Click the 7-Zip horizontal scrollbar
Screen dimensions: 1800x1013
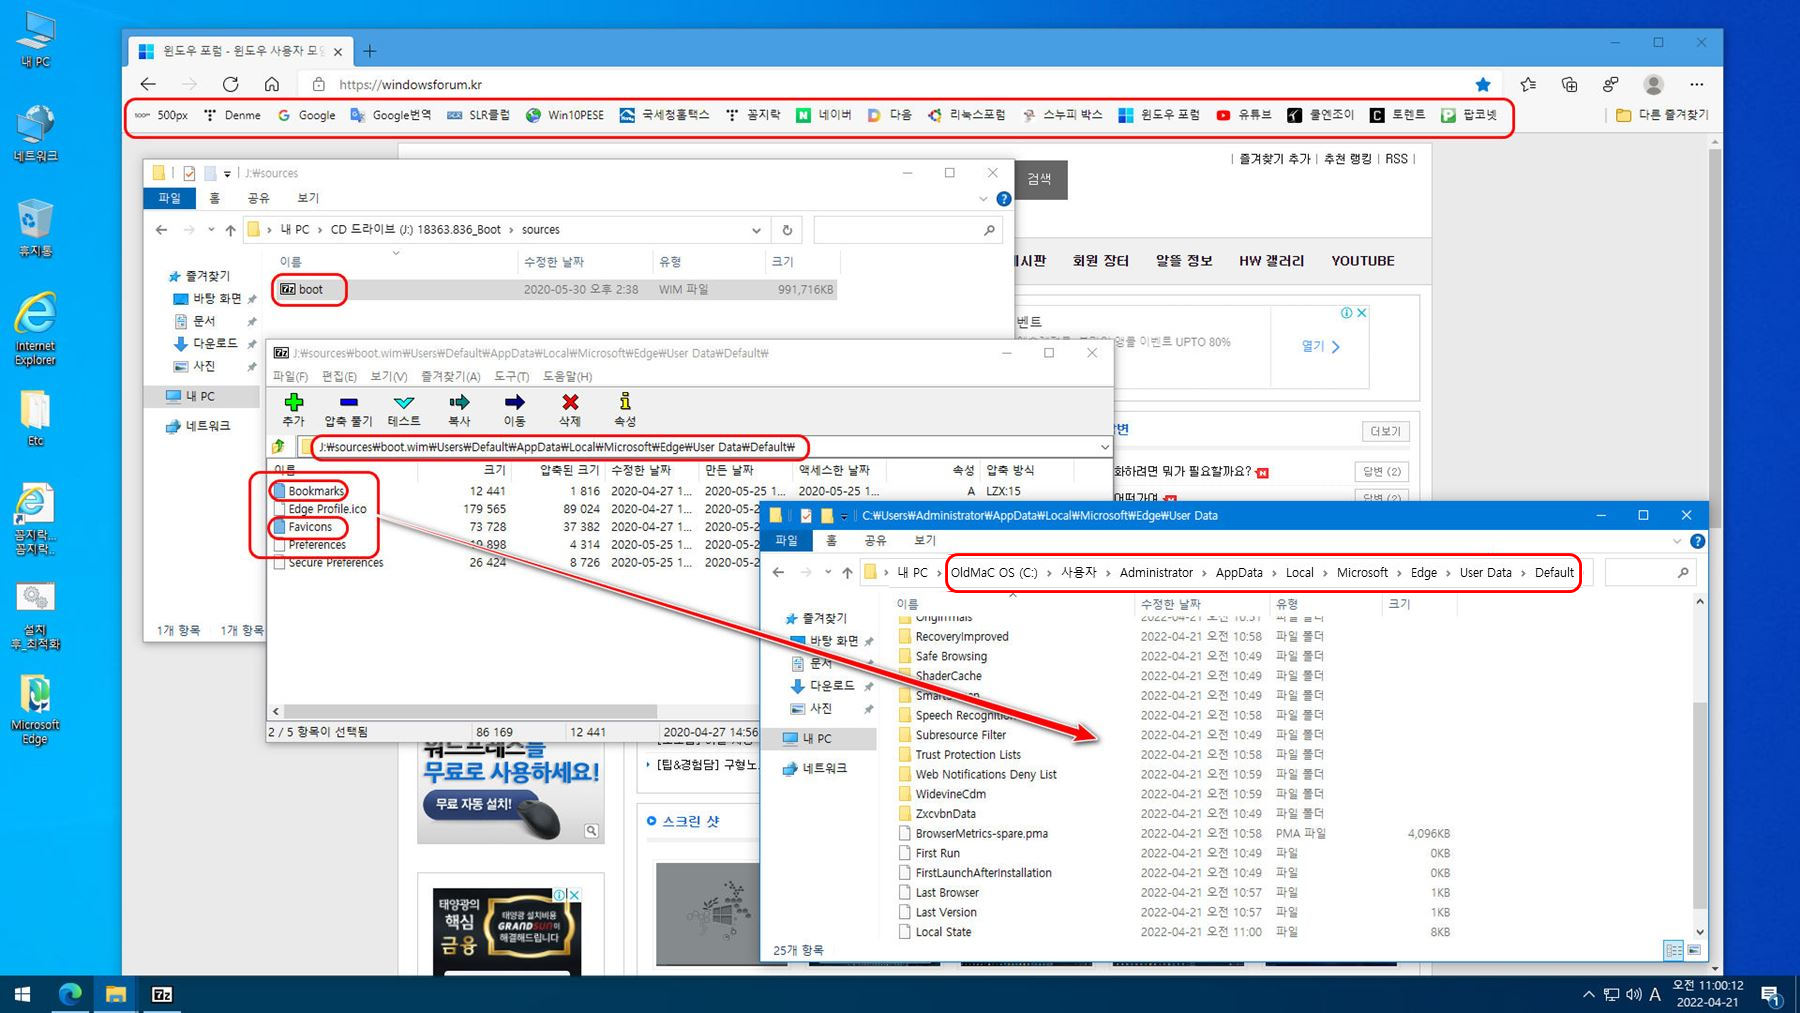[x=470, y=711]
